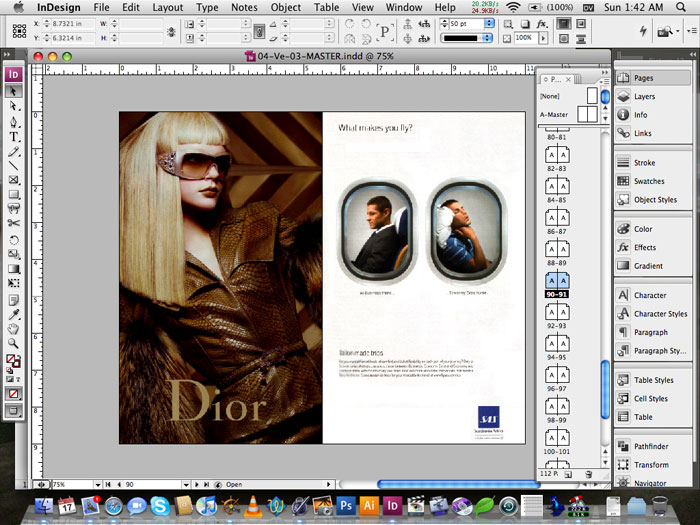Click the Rectangle Frame tool
Image resolution: width=700 pixels, height=525 pixels.
(x=14, y=180)
